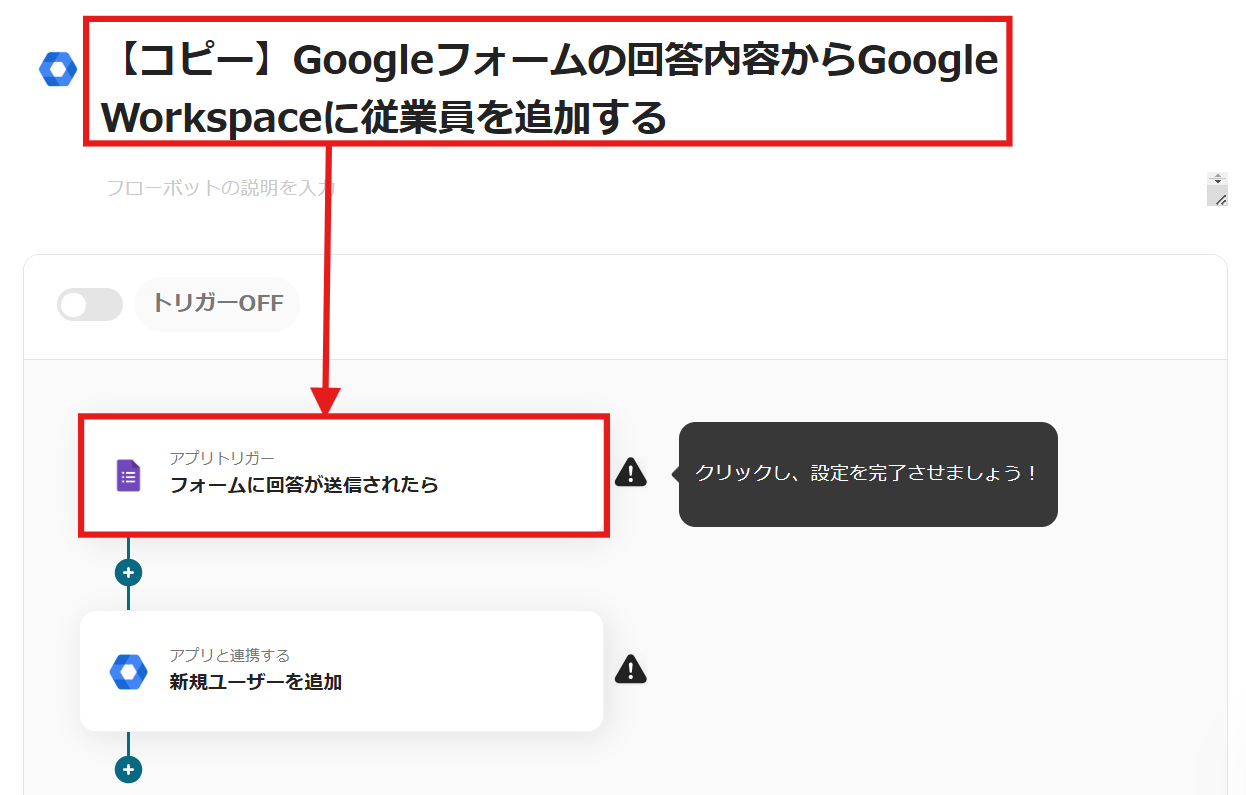
Task: Click the トリガーOFF label
Action: point(217,304)
